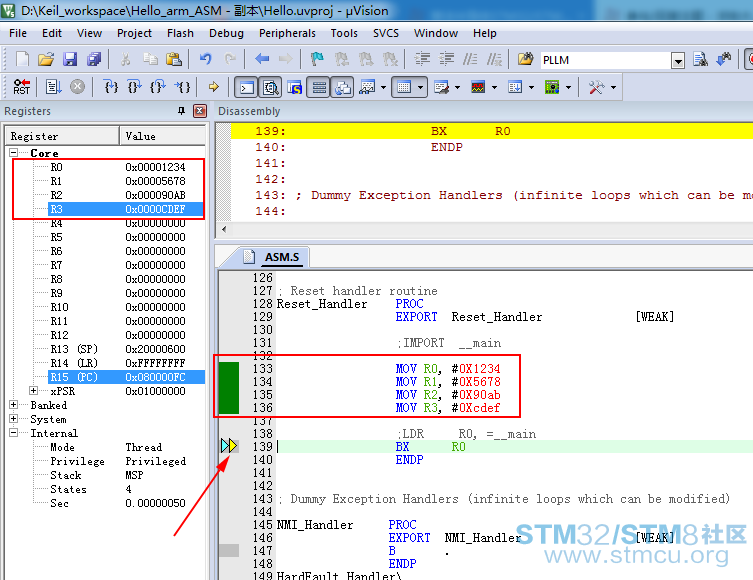Navigate backwards with blue left arrow
This screenshot has height=580, width=753.
tap(262, 60)
